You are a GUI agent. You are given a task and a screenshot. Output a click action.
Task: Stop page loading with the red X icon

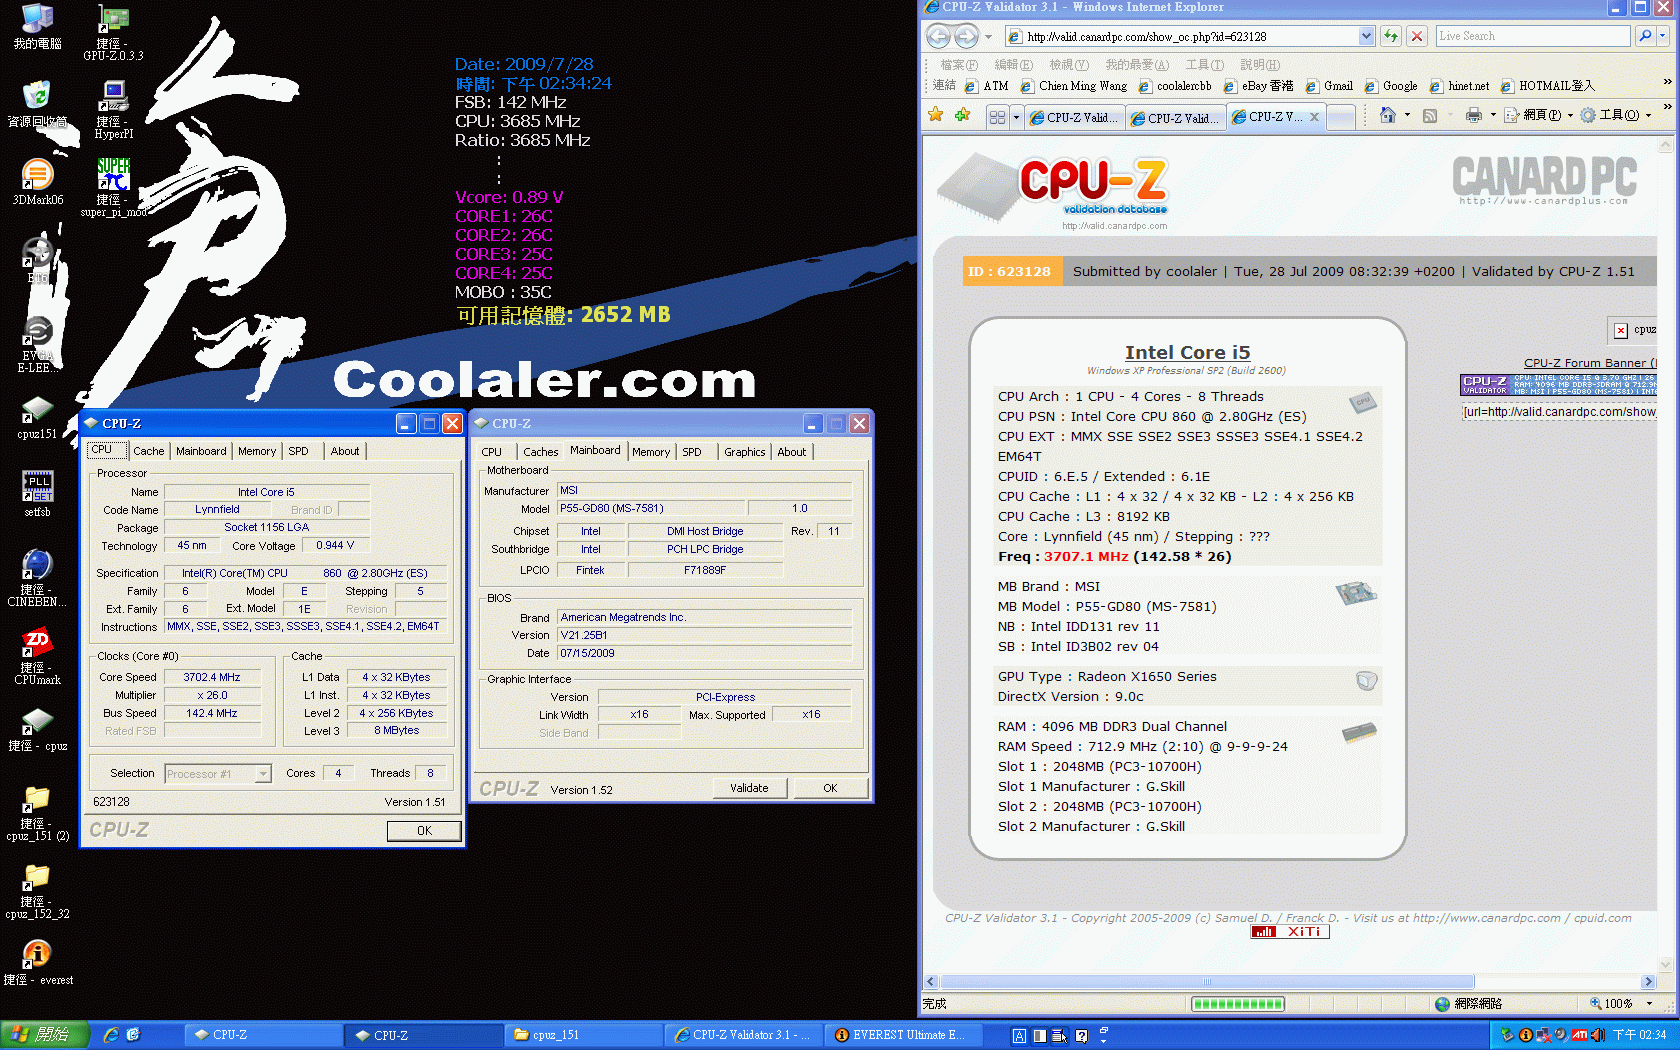point(1416,36)
